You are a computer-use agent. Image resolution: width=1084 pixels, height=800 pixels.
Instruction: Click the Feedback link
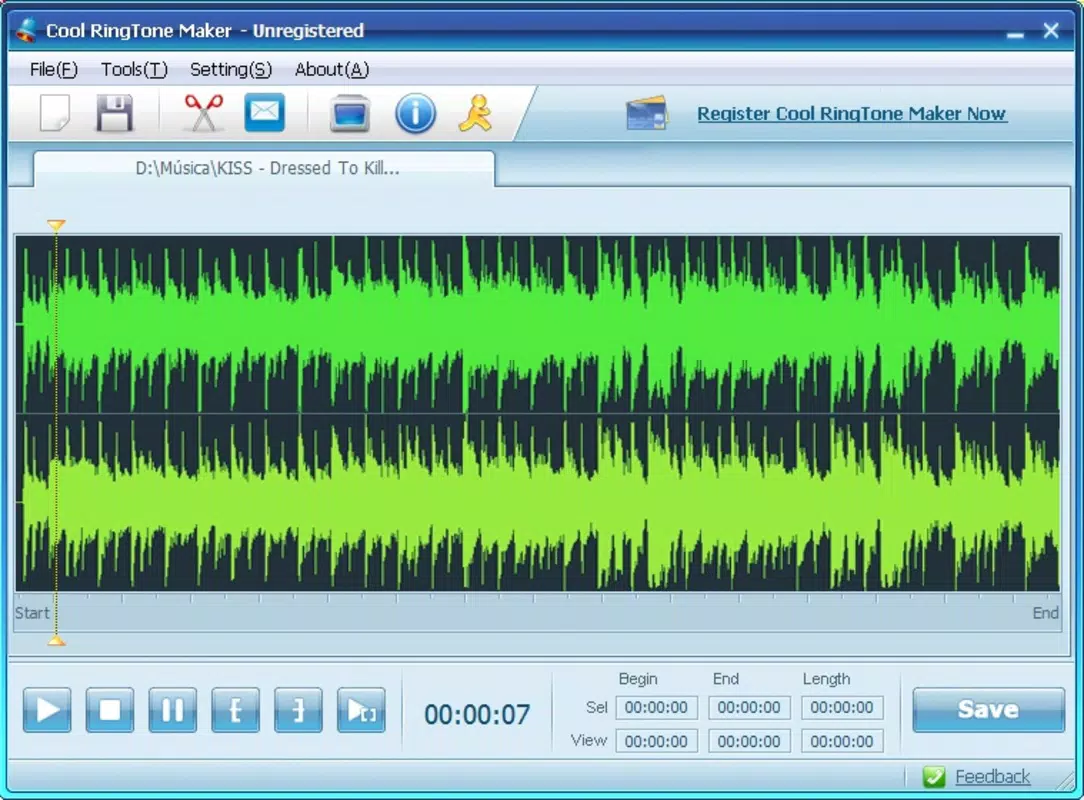(x=992, y=776)
